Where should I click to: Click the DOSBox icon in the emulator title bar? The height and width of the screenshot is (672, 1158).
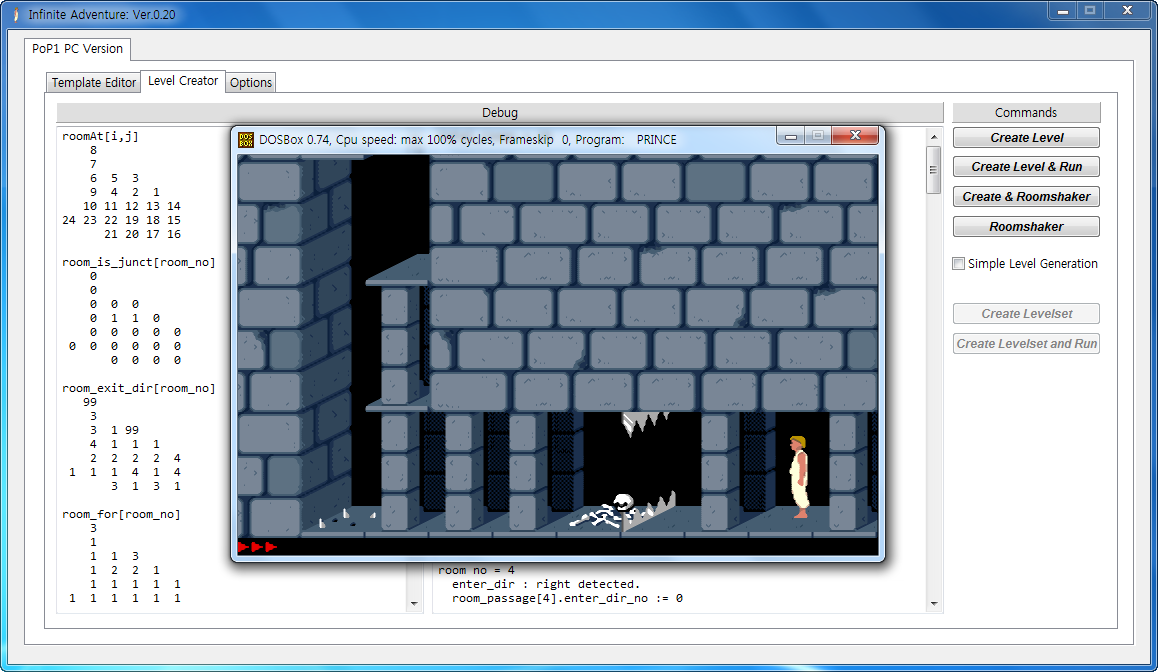pyautogui.click(x=246, y=140)
